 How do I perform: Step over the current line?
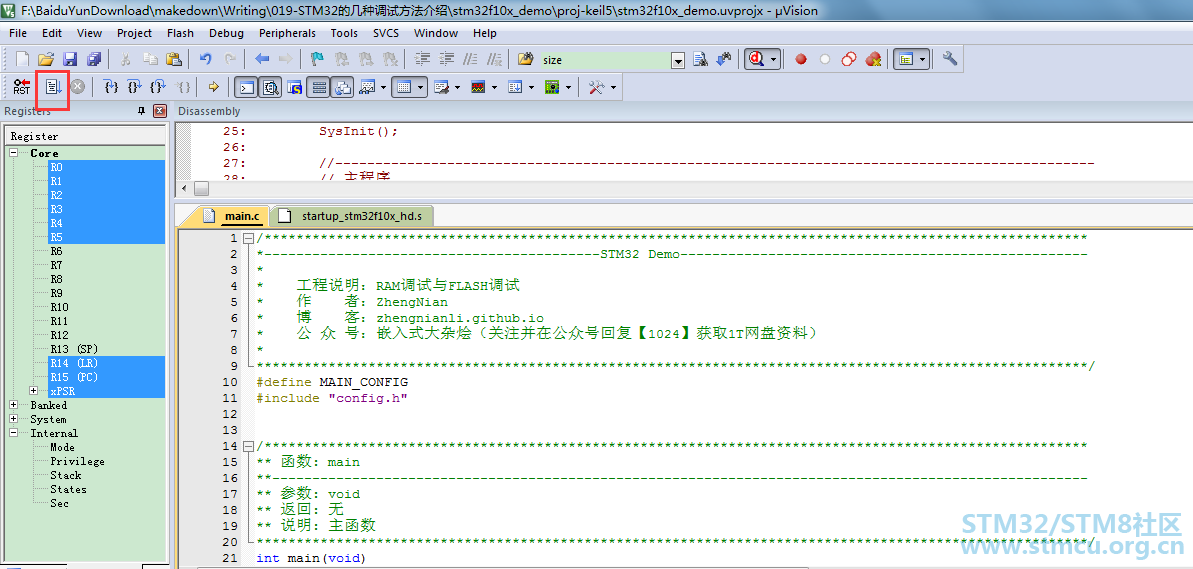pos(135,87)
